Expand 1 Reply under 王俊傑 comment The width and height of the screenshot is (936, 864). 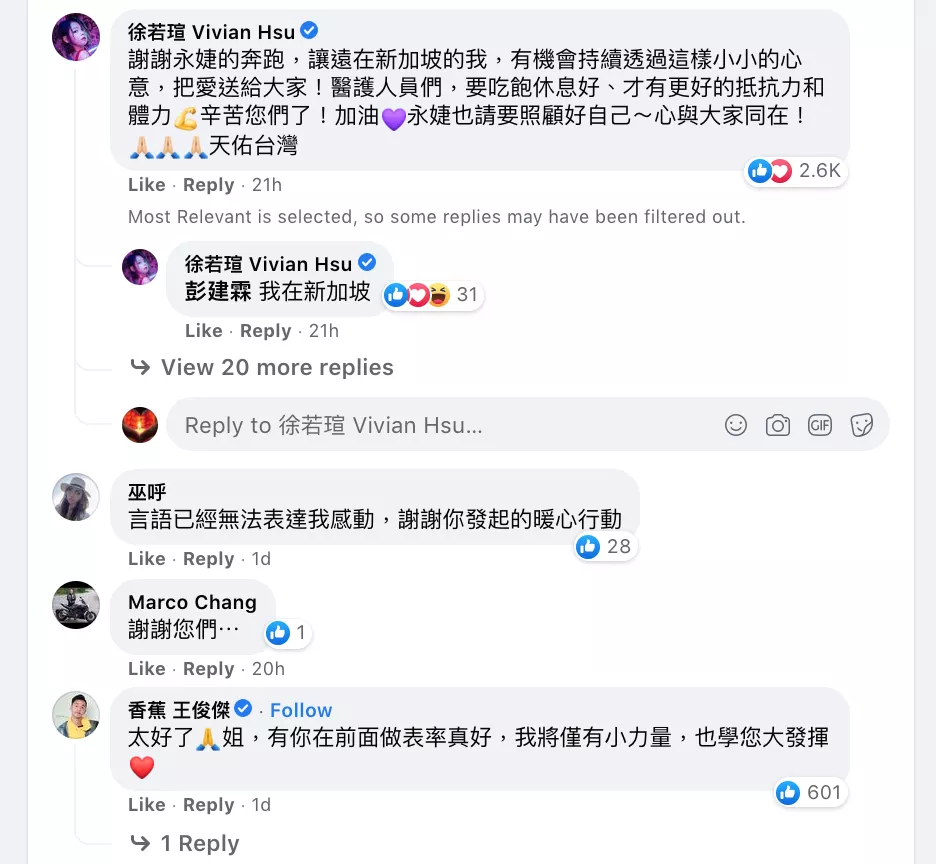click(185, 843)
